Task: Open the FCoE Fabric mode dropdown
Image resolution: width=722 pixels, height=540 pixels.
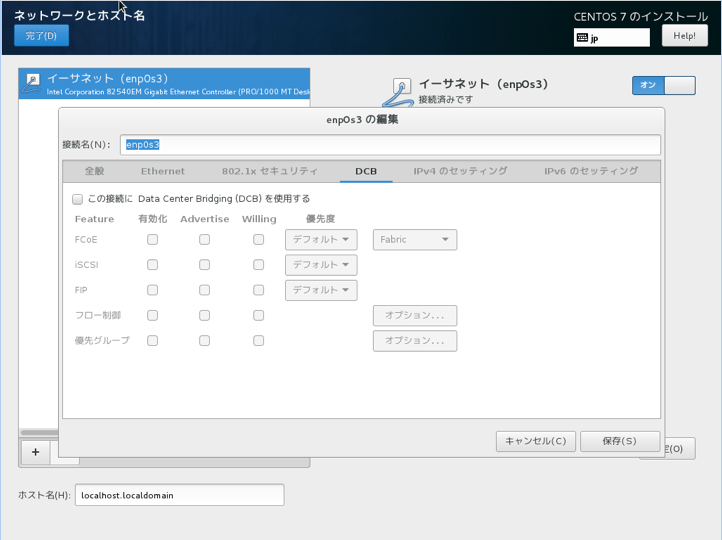Action: [x=415, y=240]
